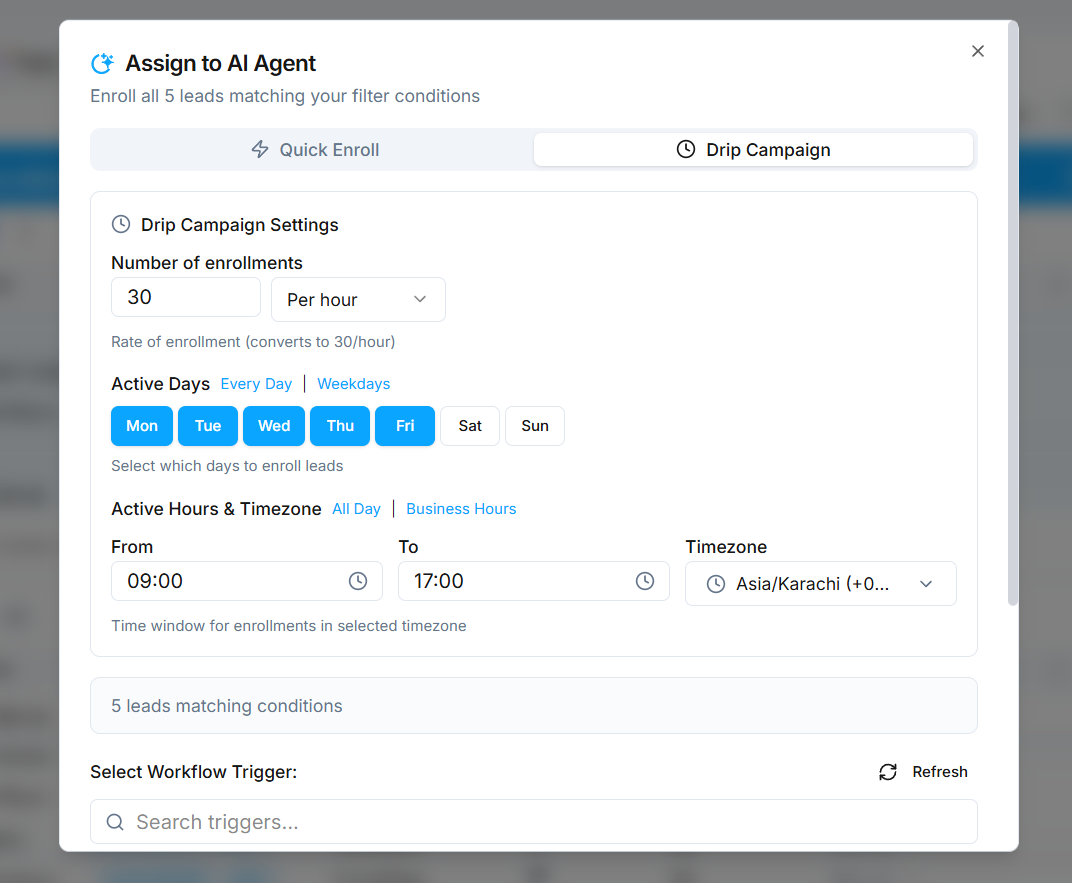Click the refresh arrows icon beside Refresh
1072x883 pixels.
coord(888,772)
